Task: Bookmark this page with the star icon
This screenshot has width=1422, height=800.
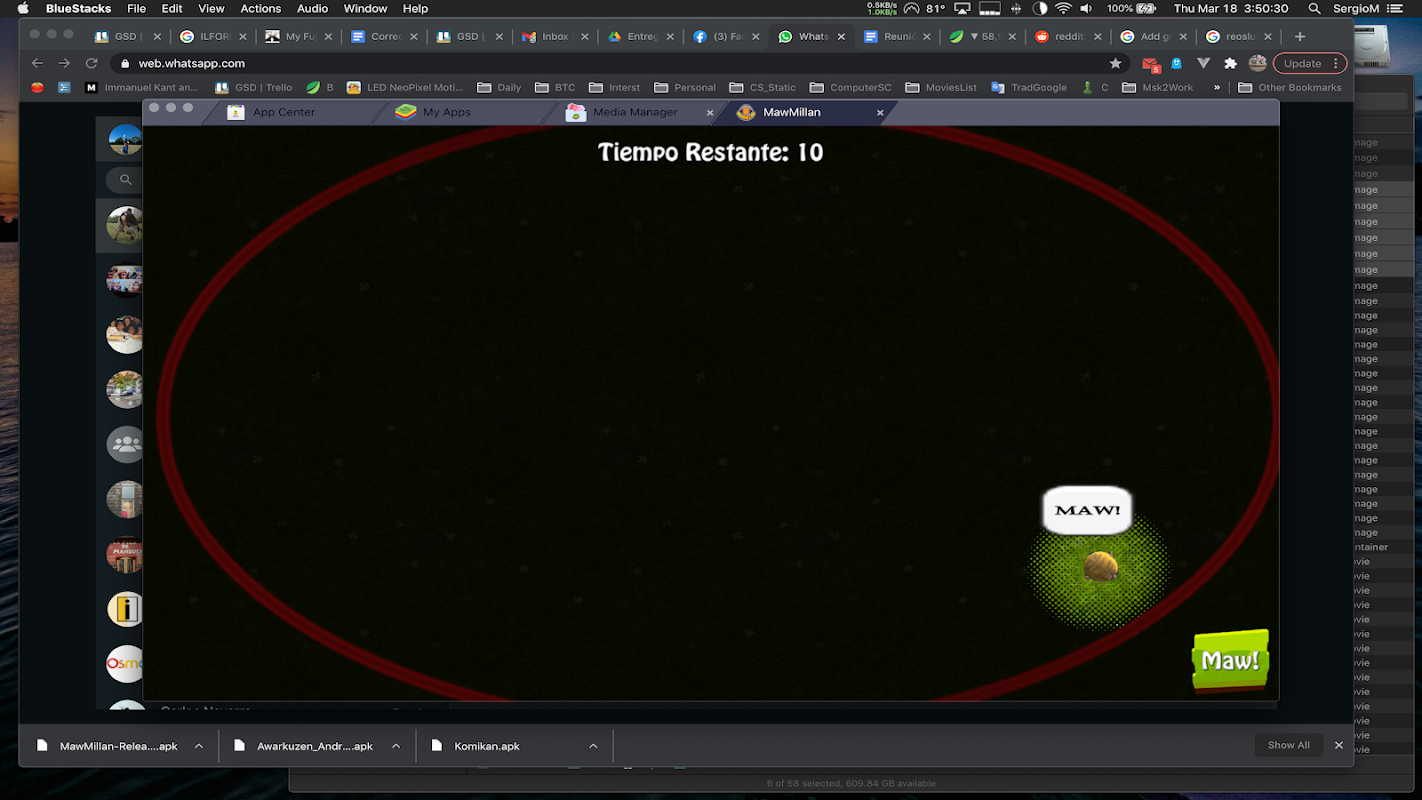Action: pyautogui.click(x=1115, y=63)
